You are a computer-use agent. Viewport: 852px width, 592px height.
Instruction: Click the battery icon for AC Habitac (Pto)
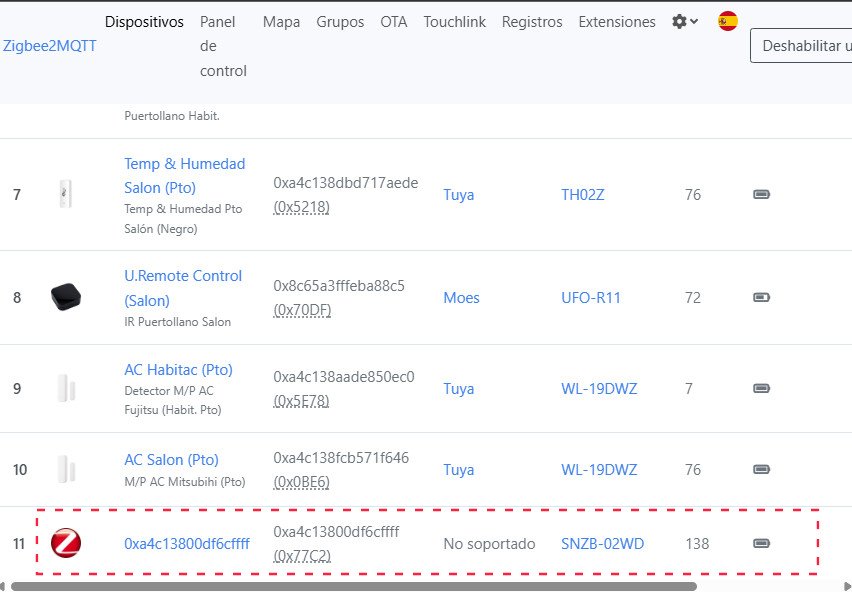761,389
